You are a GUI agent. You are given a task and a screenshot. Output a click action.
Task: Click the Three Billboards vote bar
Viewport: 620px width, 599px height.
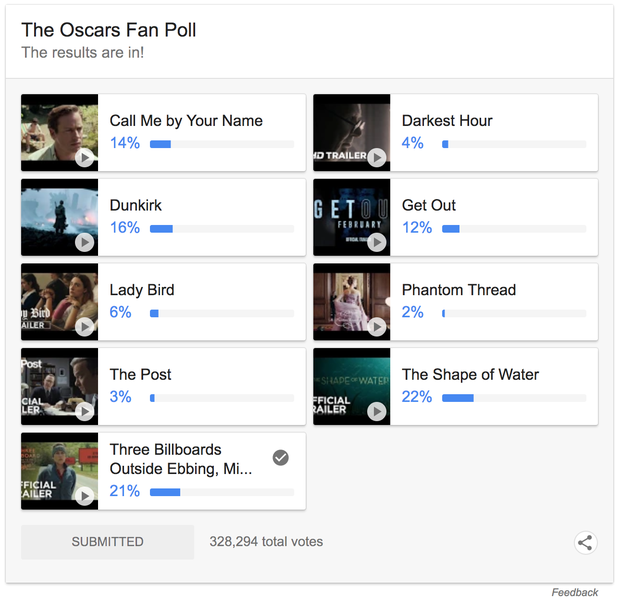[222, 492]
